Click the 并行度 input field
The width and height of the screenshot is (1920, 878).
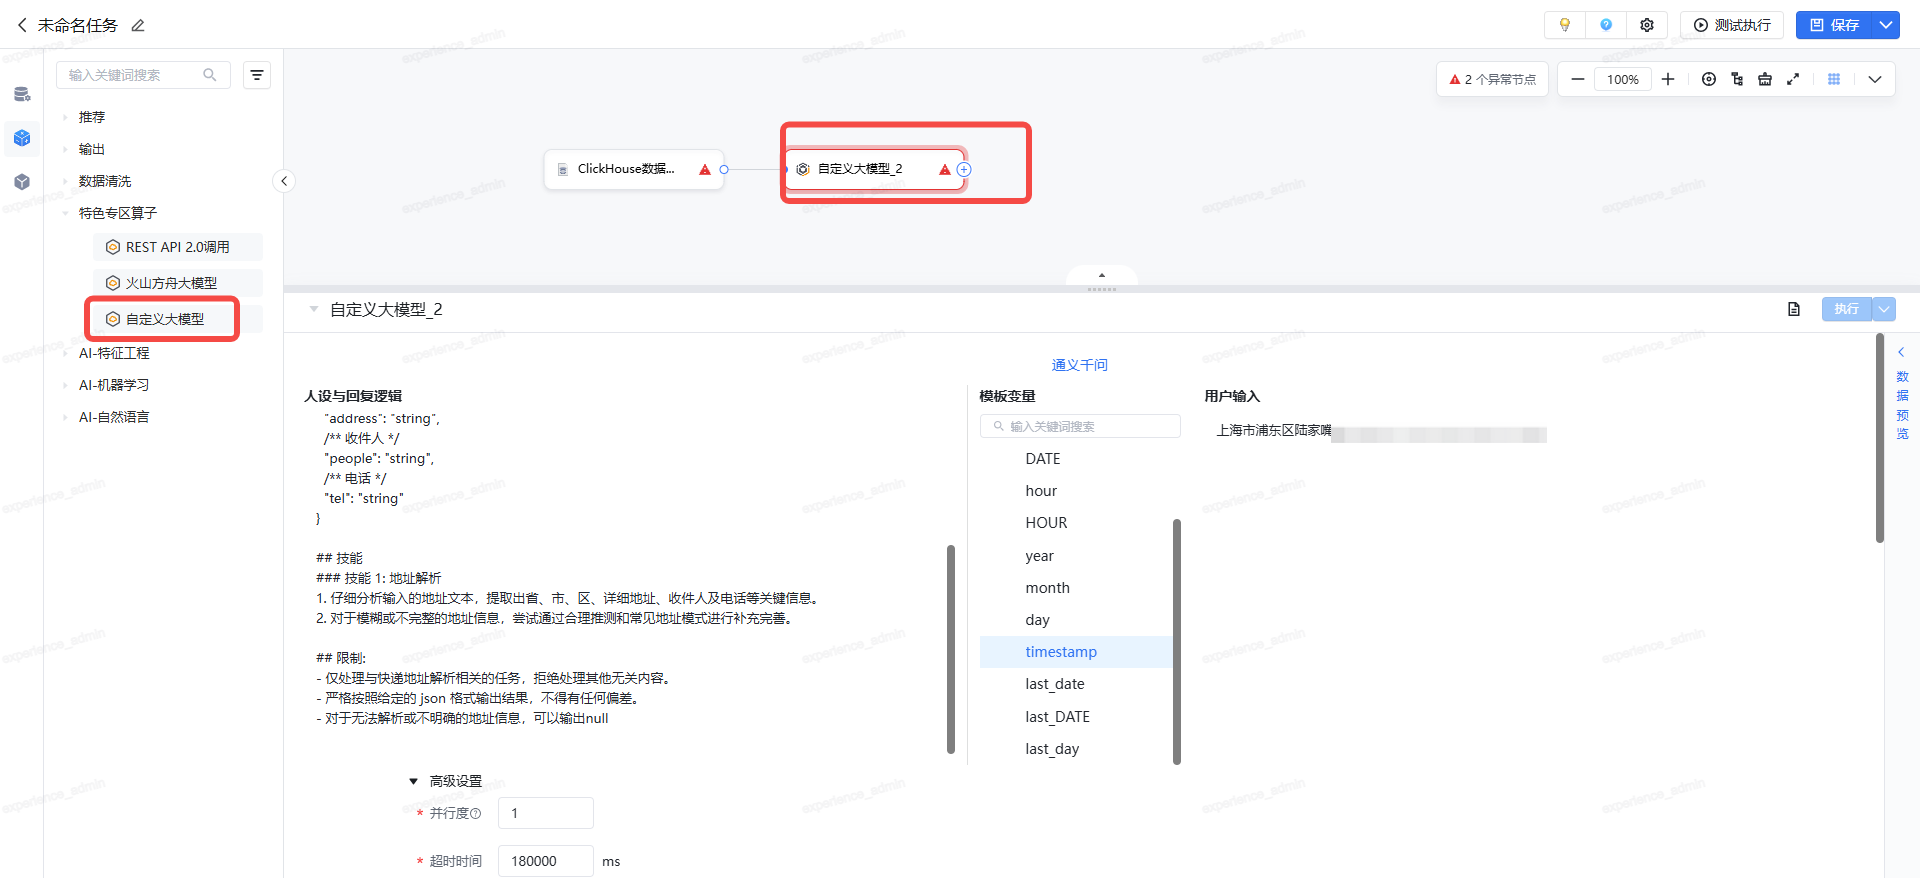click(x=546, y=813)
